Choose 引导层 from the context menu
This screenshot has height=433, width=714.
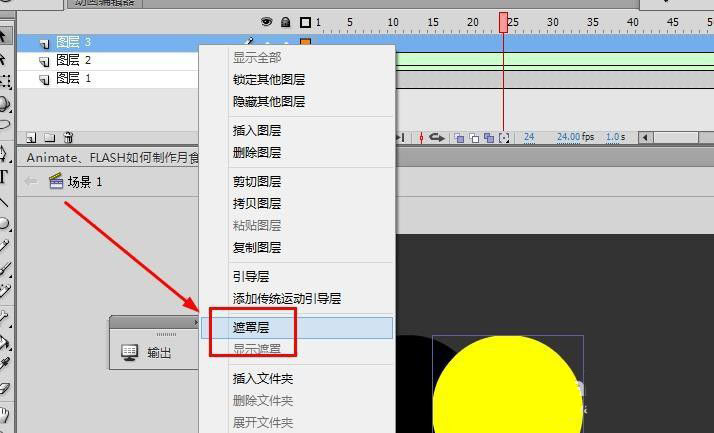251,276
